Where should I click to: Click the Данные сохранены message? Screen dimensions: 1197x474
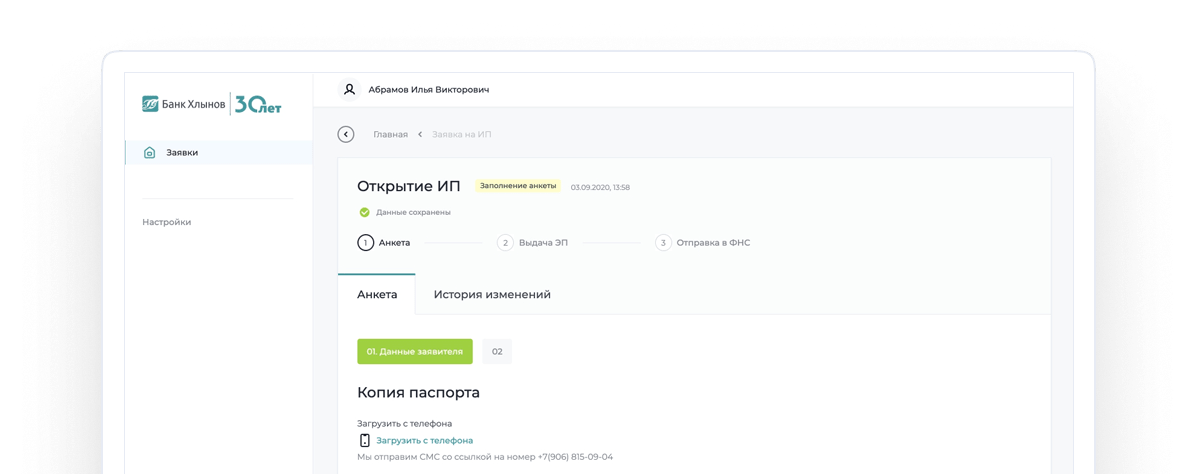point(413,212)
